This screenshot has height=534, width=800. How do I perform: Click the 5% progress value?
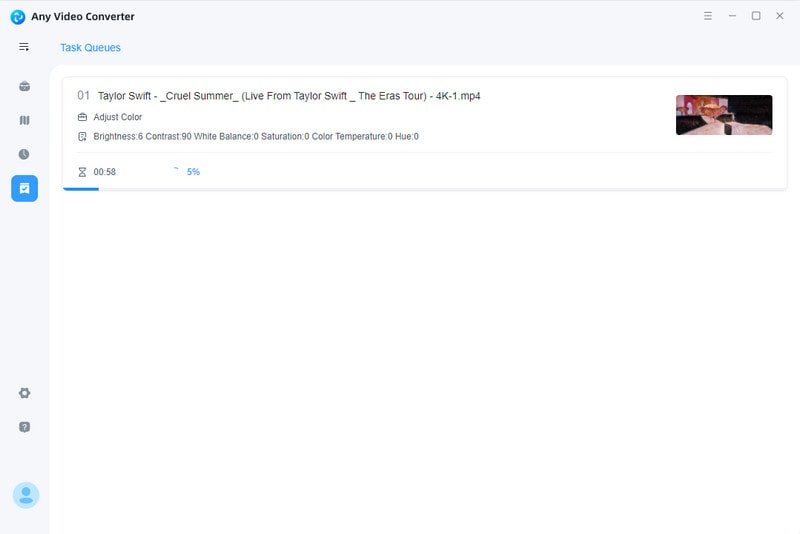[193, 172]
